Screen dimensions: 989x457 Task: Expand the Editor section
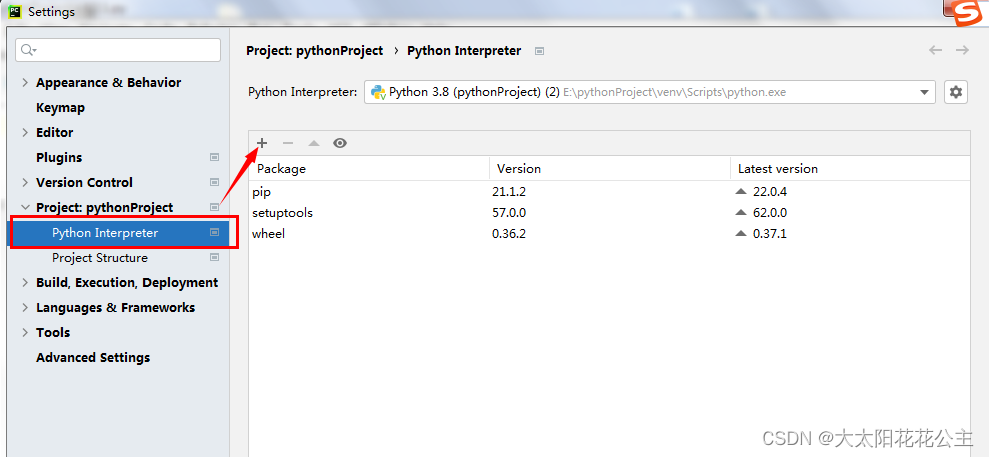[25, 132]
